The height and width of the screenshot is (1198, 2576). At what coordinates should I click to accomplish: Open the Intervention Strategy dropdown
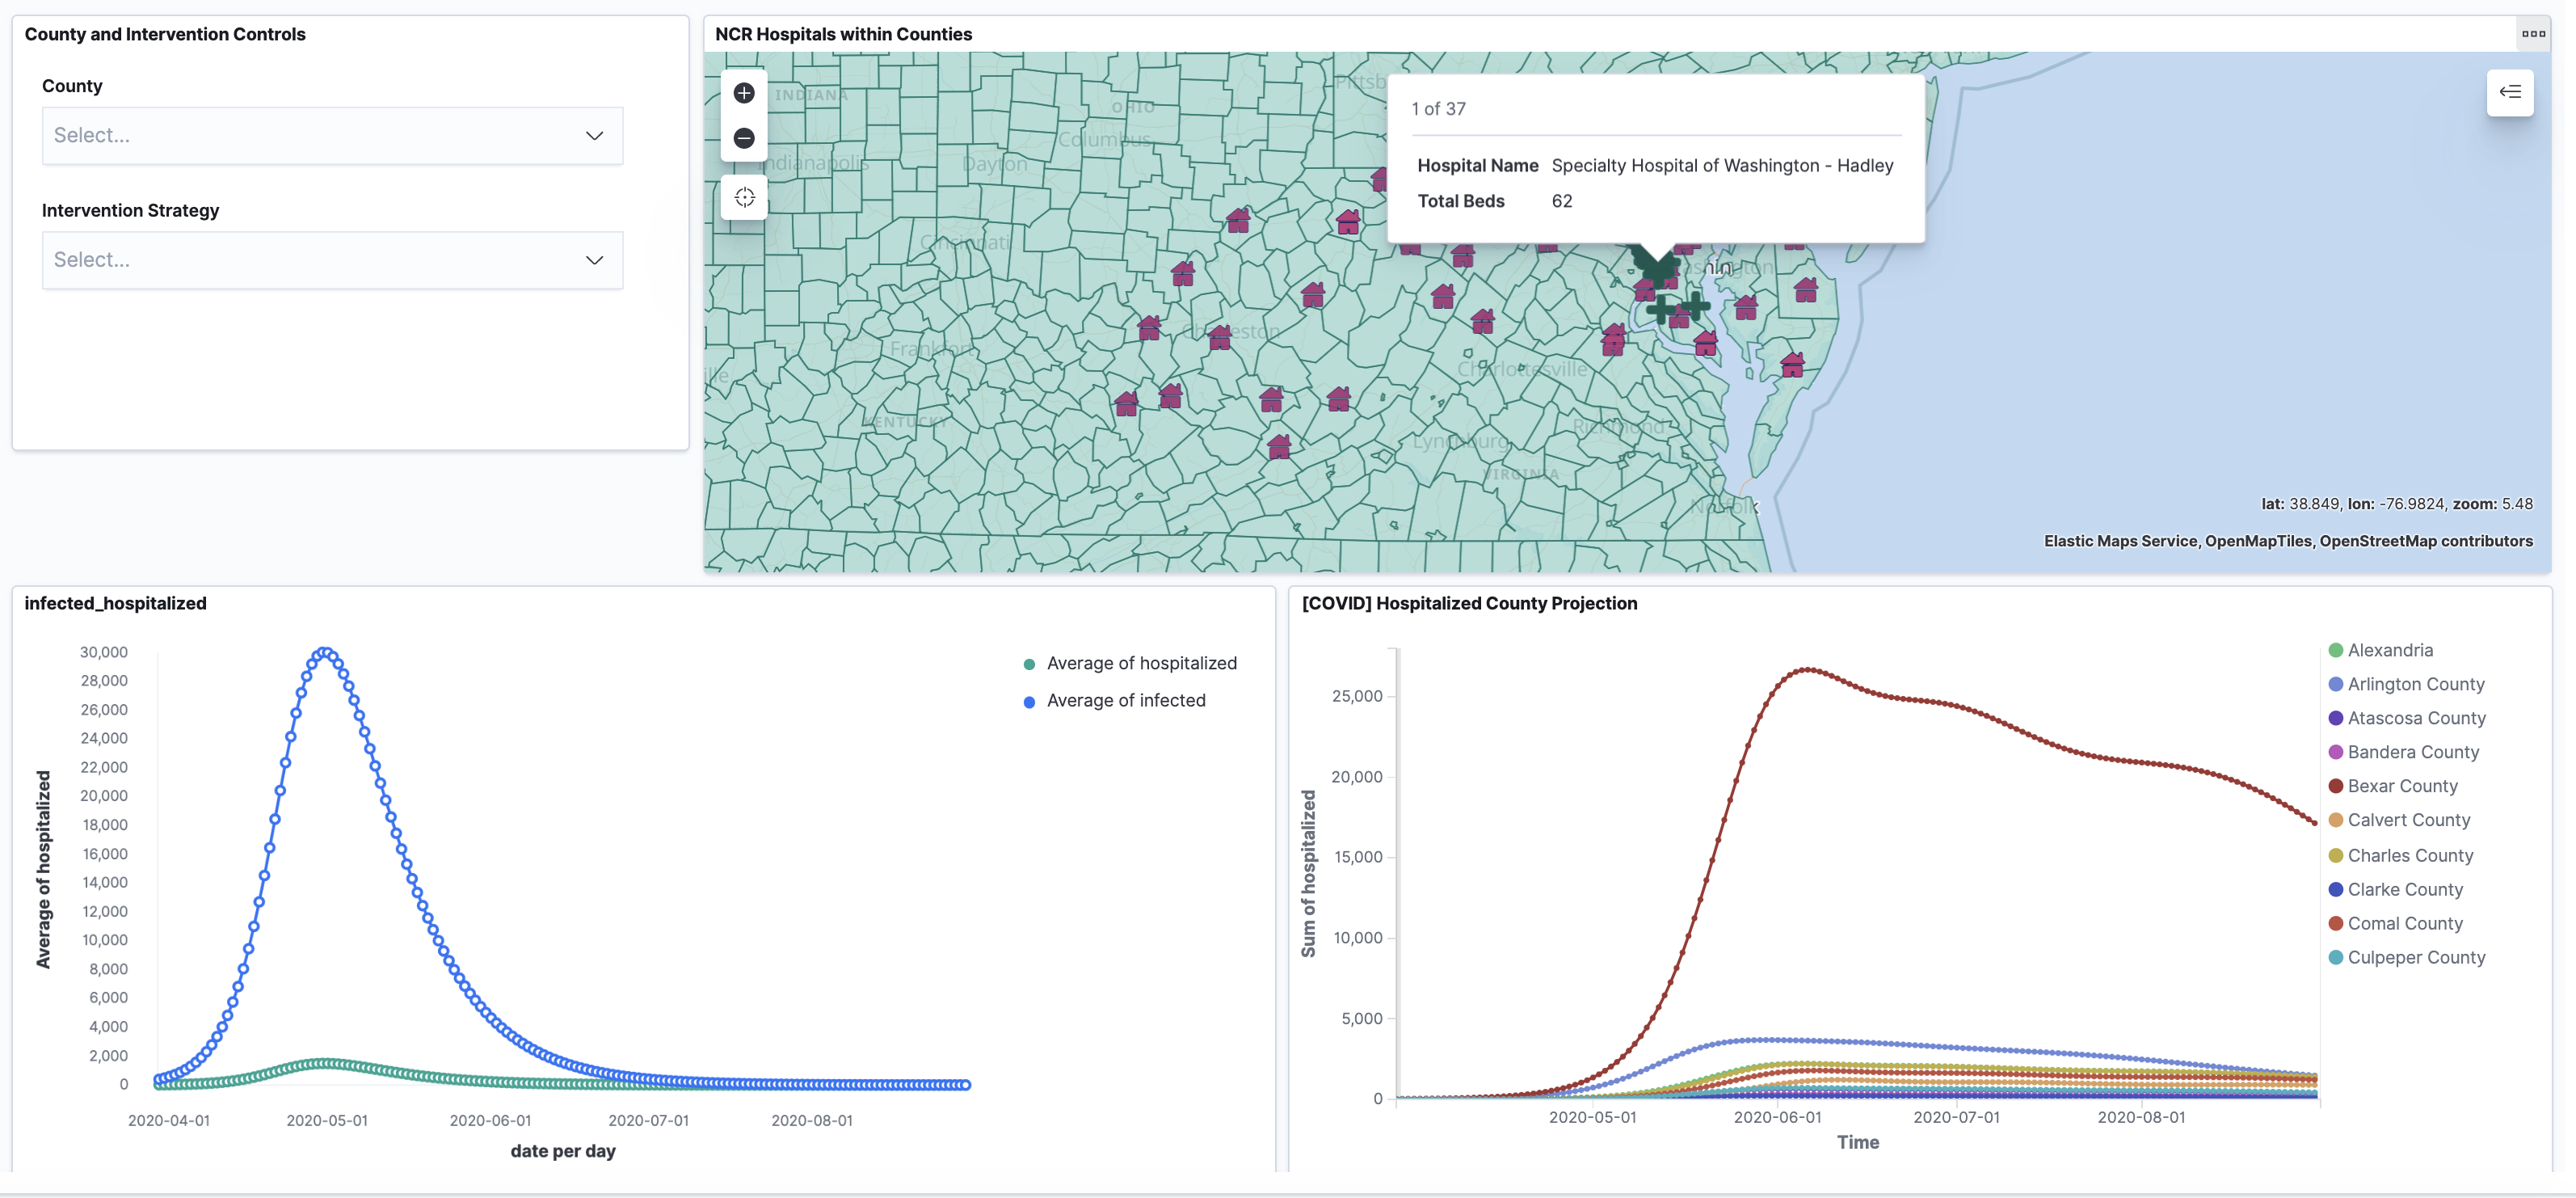coord(332,260)
